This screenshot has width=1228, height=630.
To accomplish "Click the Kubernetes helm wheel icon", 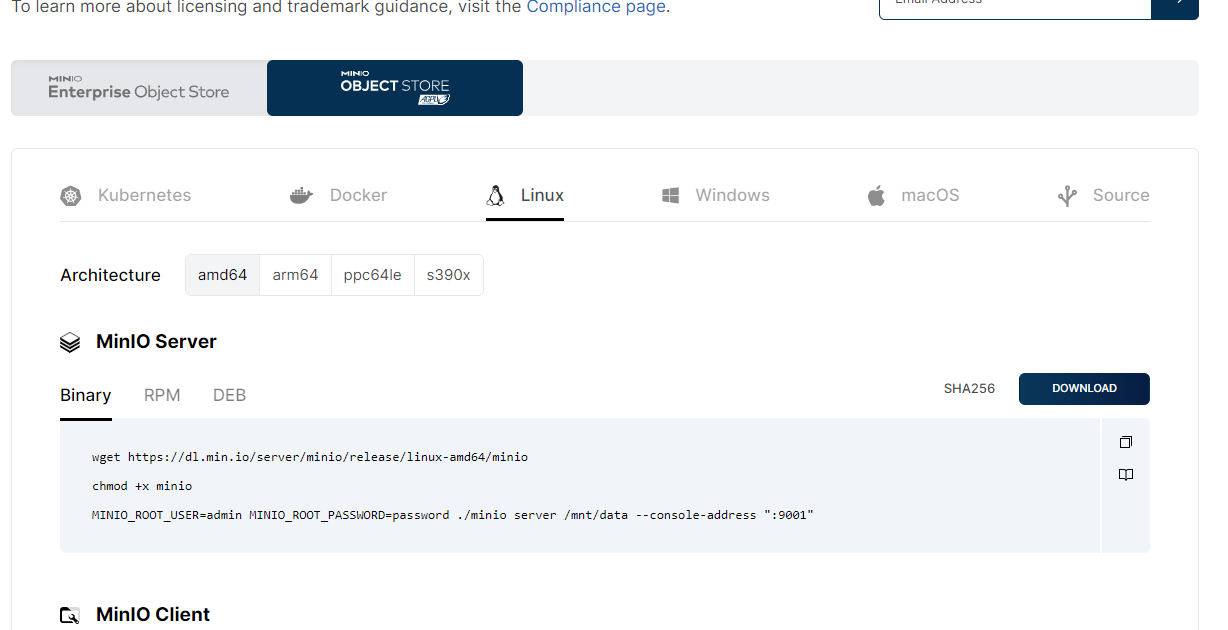I will pyautogui.click(x=70, y=196).
